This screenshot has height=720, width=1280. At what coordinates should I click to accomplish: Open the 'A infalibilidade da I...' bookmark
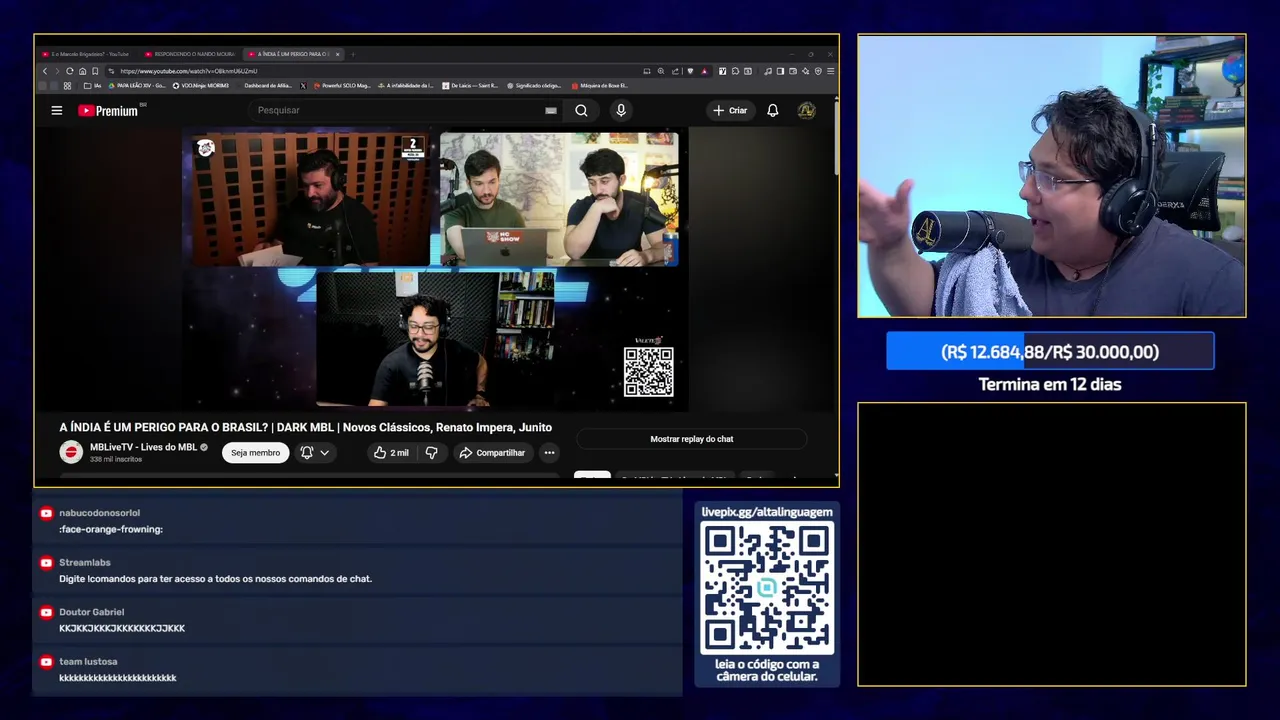pyautogui.click(x=406, y=86)
